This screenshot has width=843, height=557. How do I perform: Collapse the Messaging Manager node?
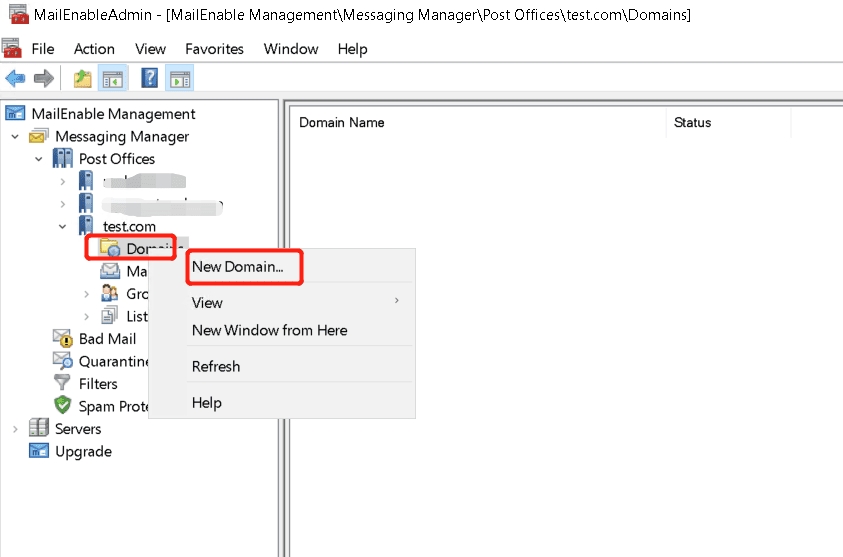(15, 137)
